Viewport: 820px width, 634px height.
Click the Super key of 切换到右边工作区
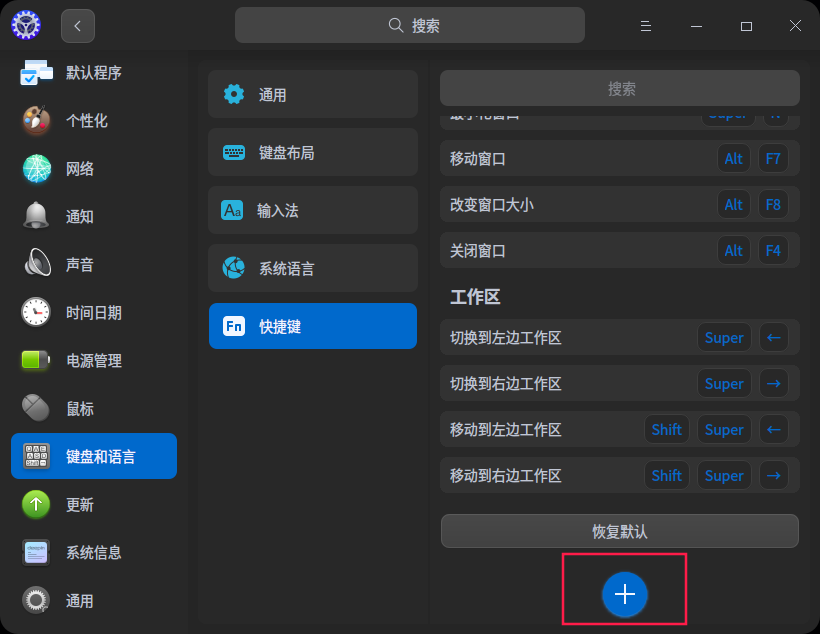click(724, 383)
